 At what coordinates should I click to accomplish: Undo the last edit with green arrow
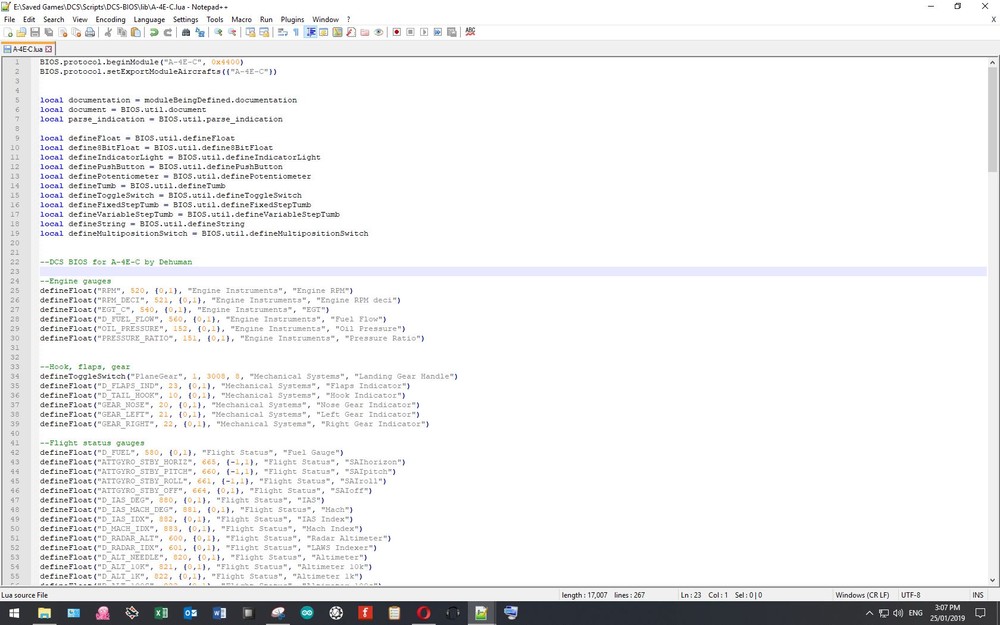coord(154,32)
